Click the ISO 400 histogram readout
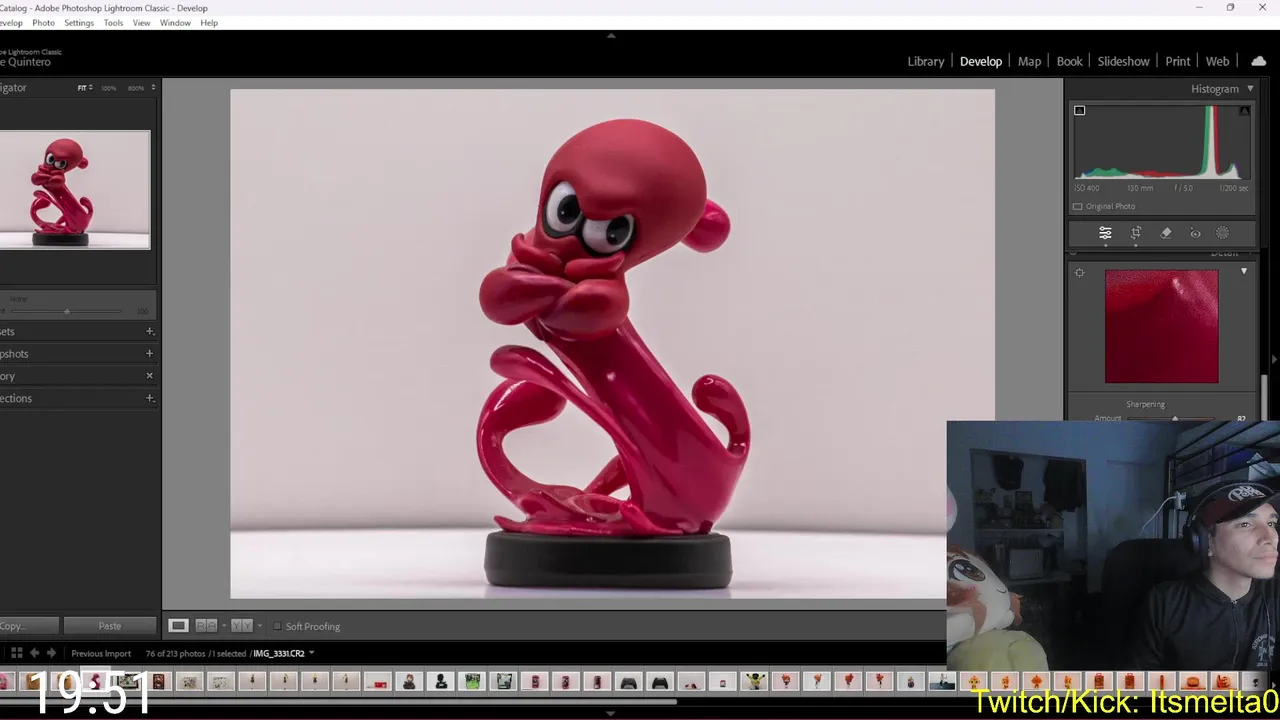The width and height of the screenshot is (1280, 720). tap(1087, 188)
